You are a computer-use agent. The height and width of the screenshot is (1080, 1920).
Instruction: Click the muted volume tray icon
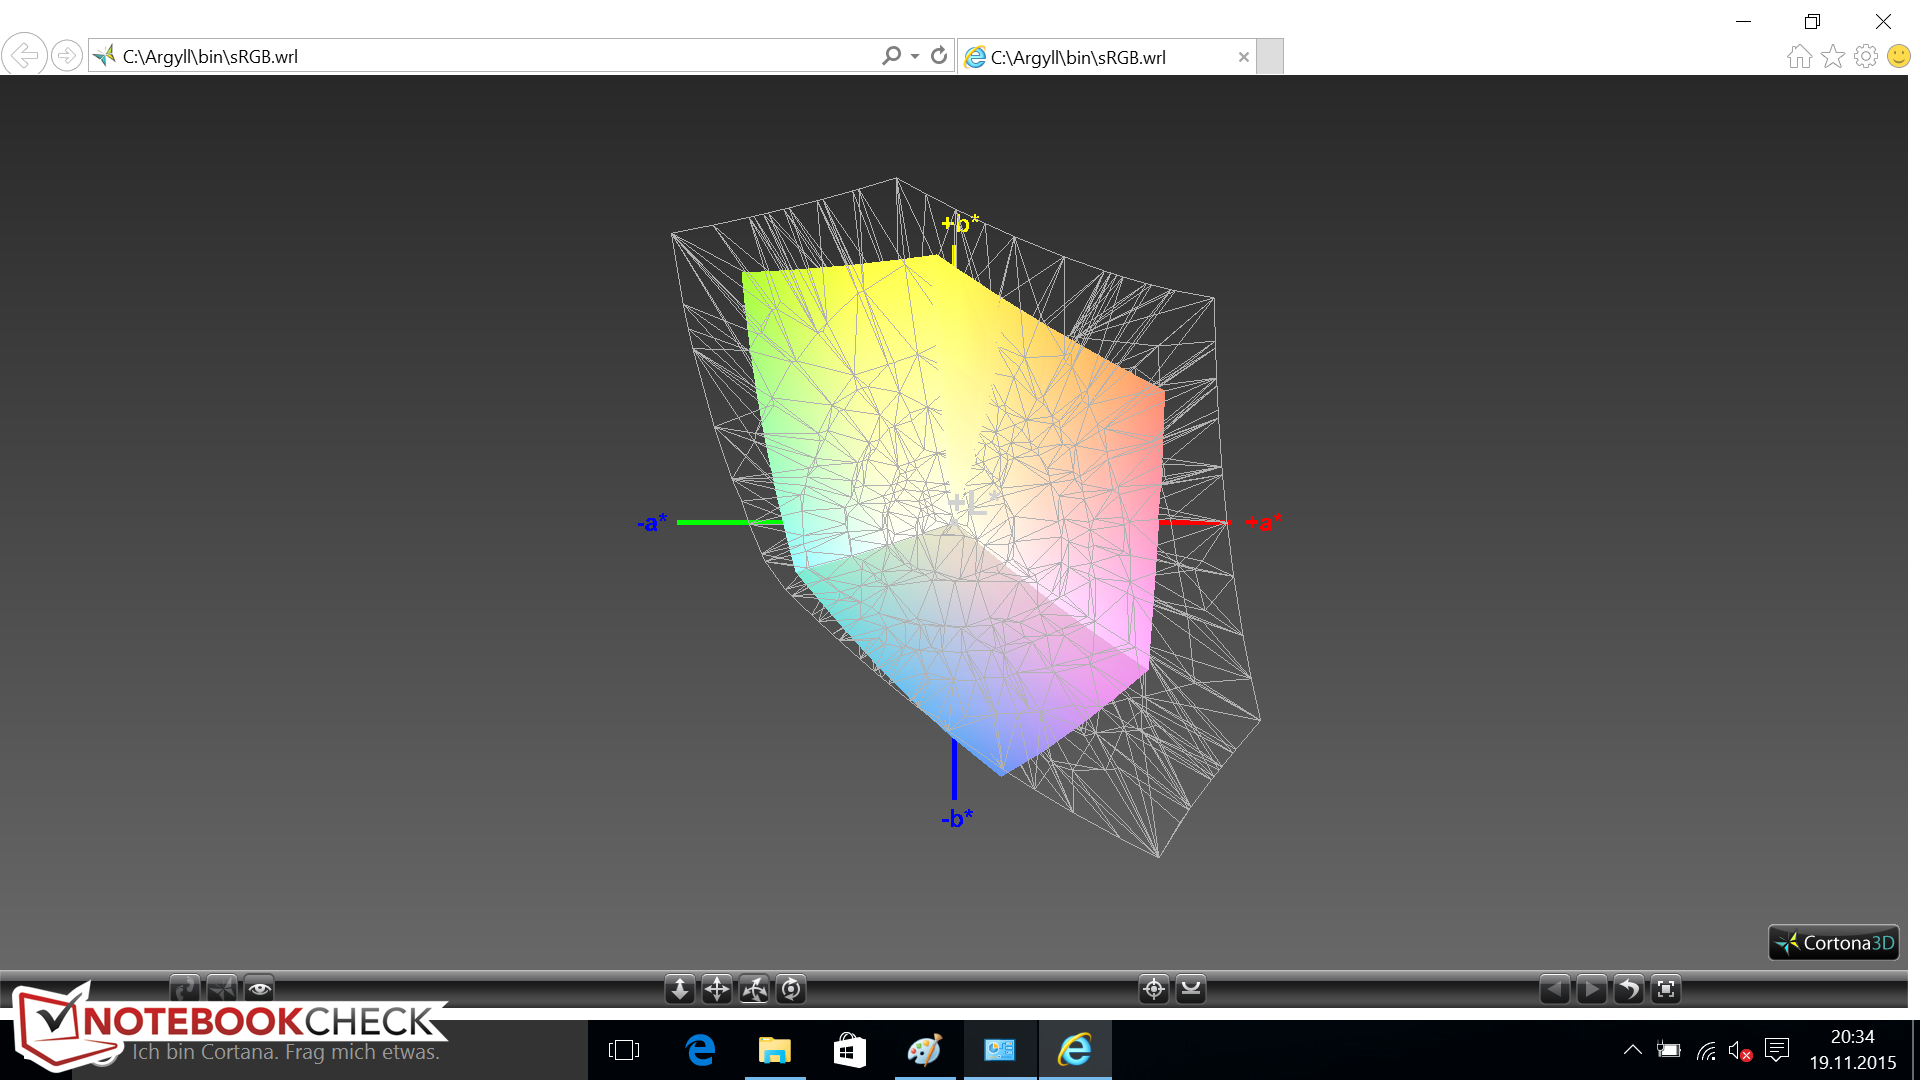(x=1740, y=1051)
